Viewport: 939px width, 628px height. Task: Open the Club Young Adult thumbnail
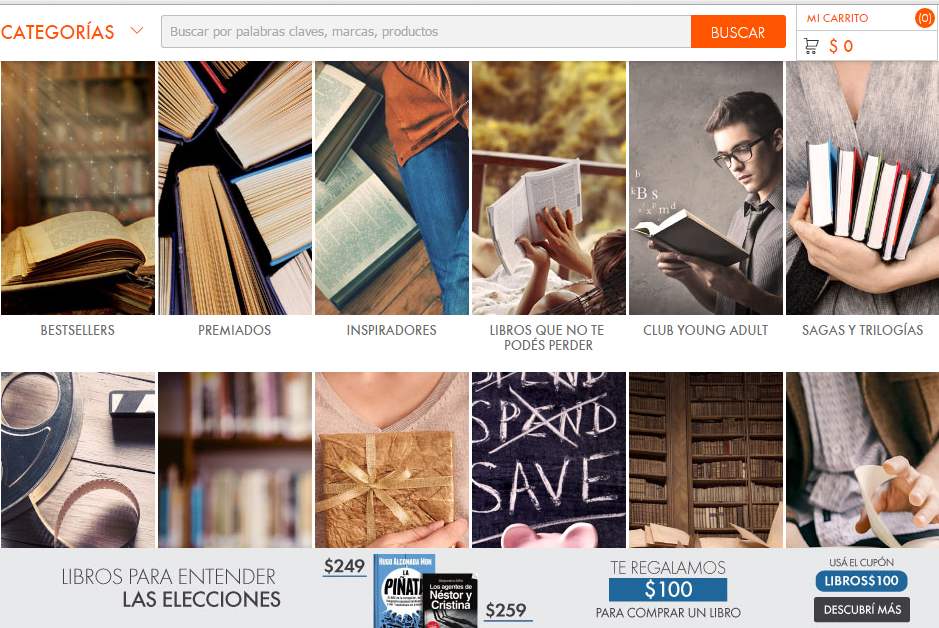[705, 188]
